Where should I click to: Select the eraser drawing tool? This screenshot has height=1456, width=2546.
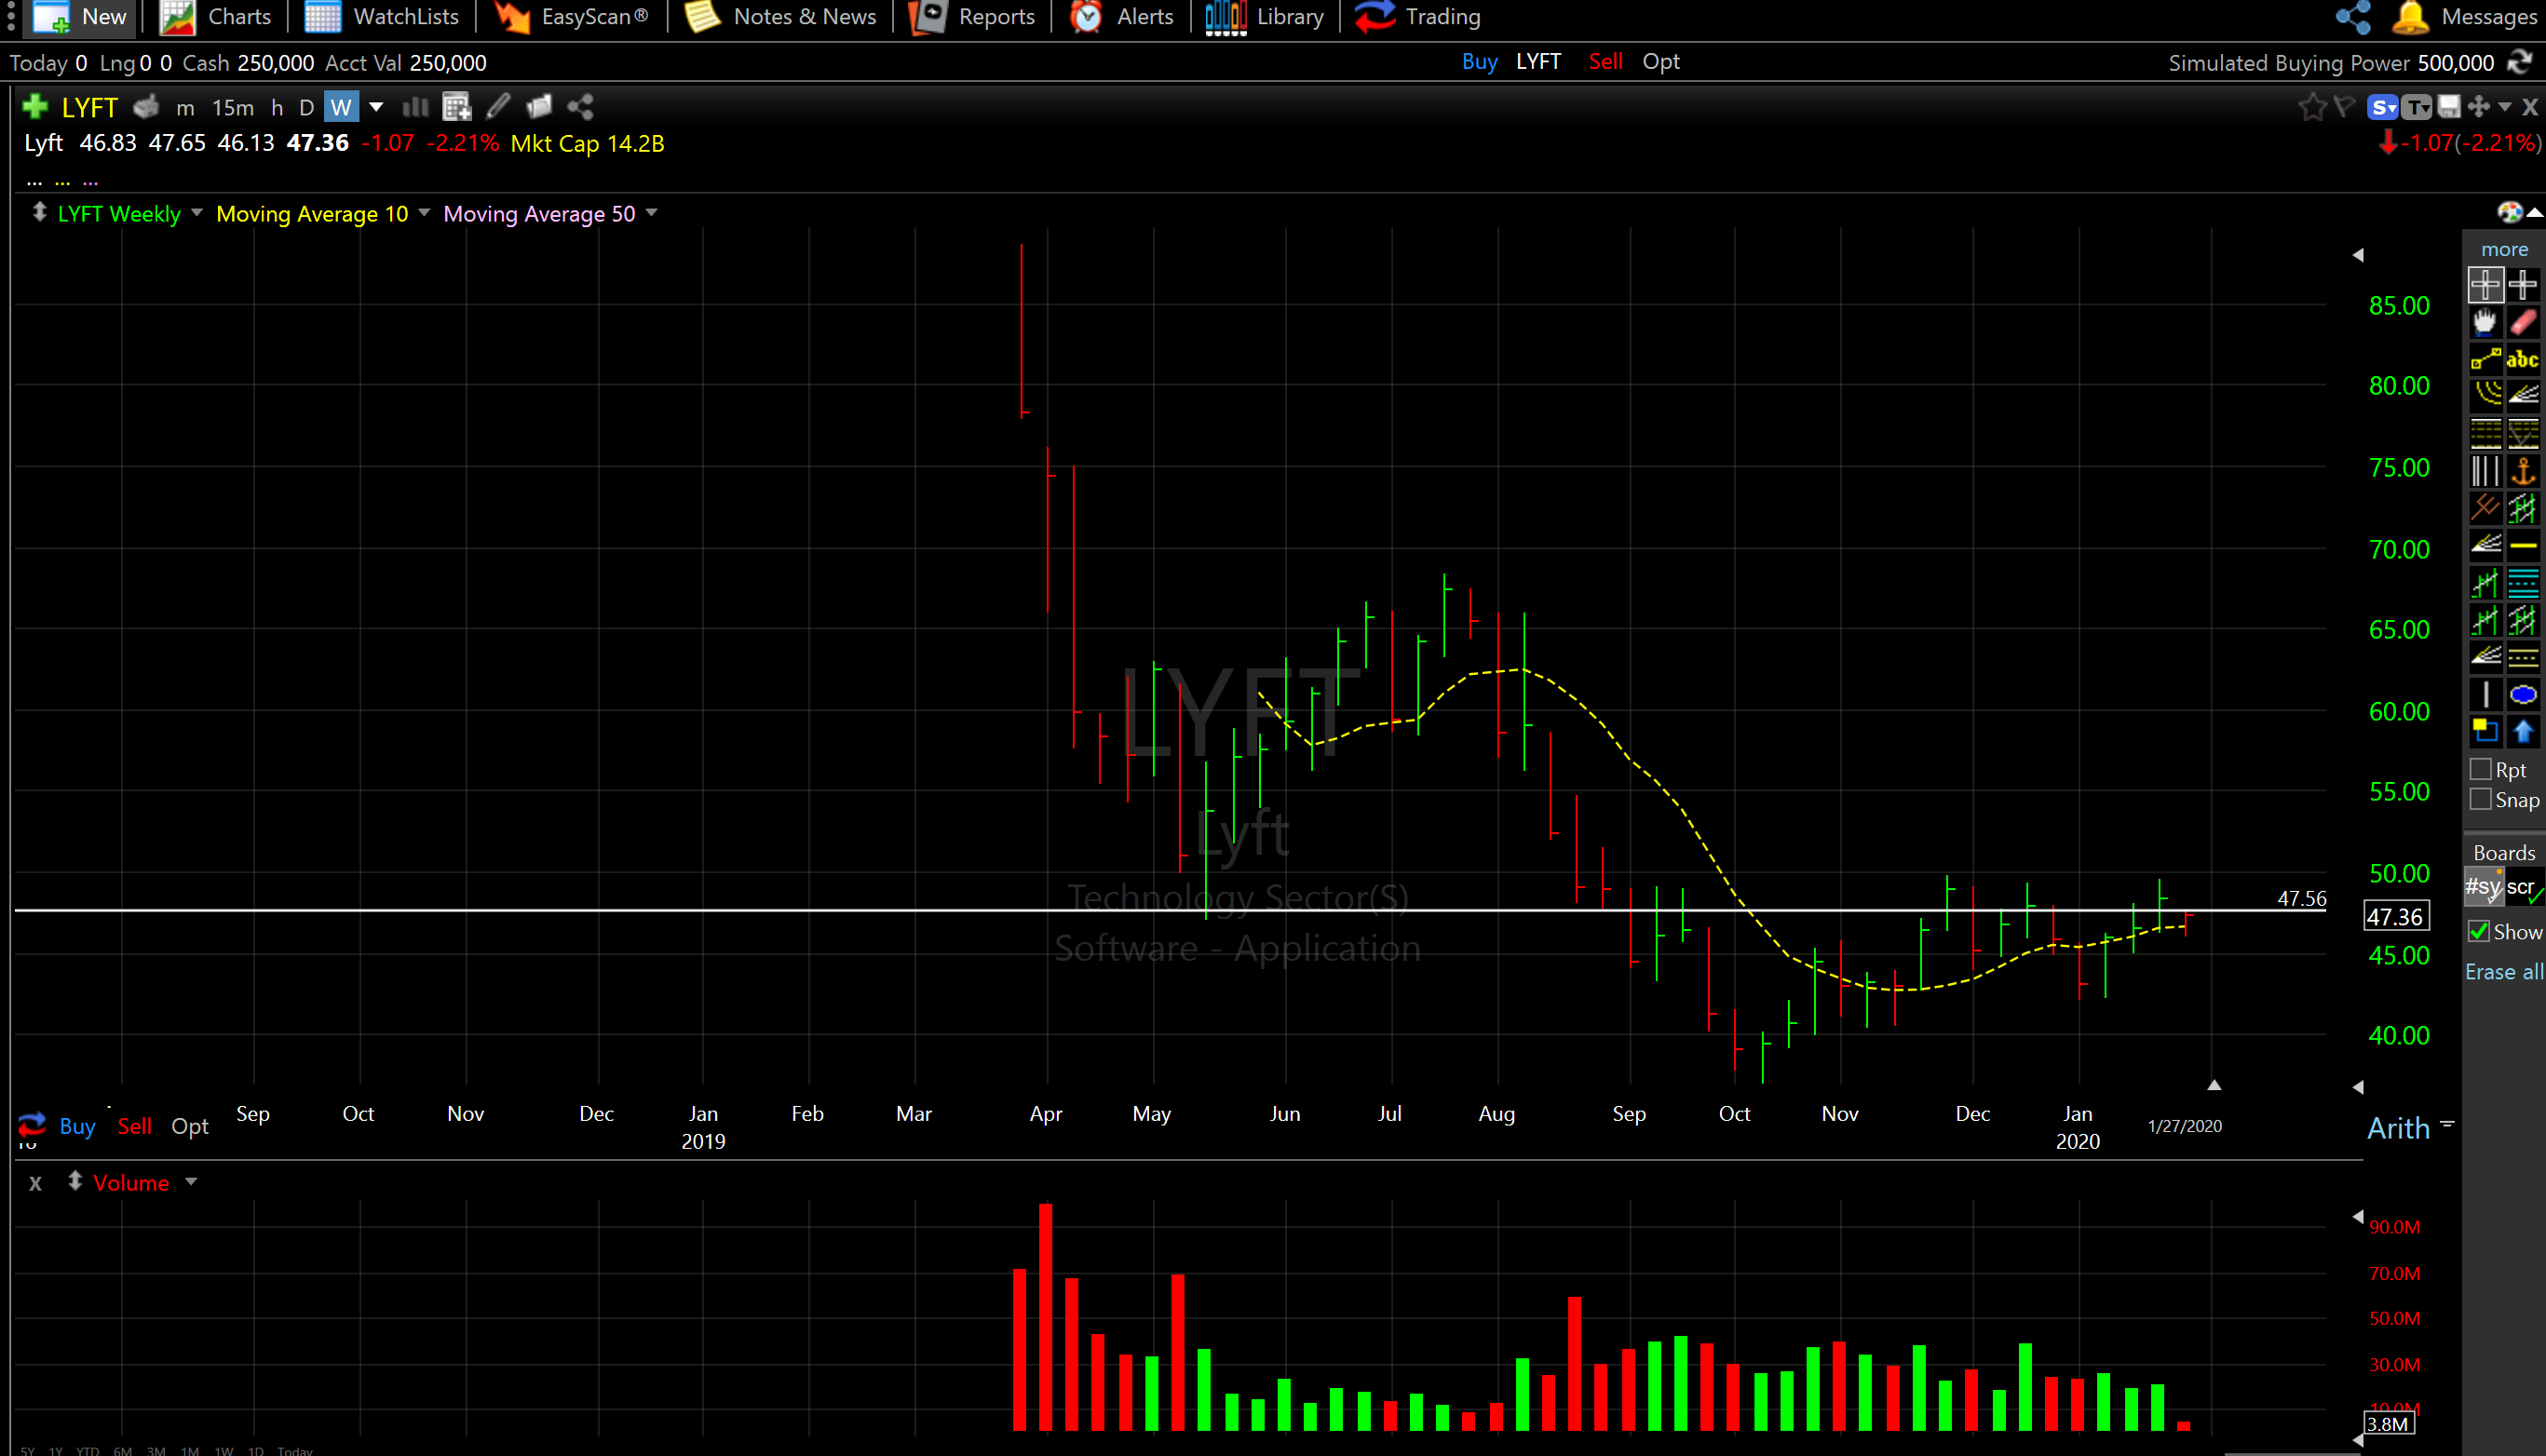click(x=2523, y=322)
